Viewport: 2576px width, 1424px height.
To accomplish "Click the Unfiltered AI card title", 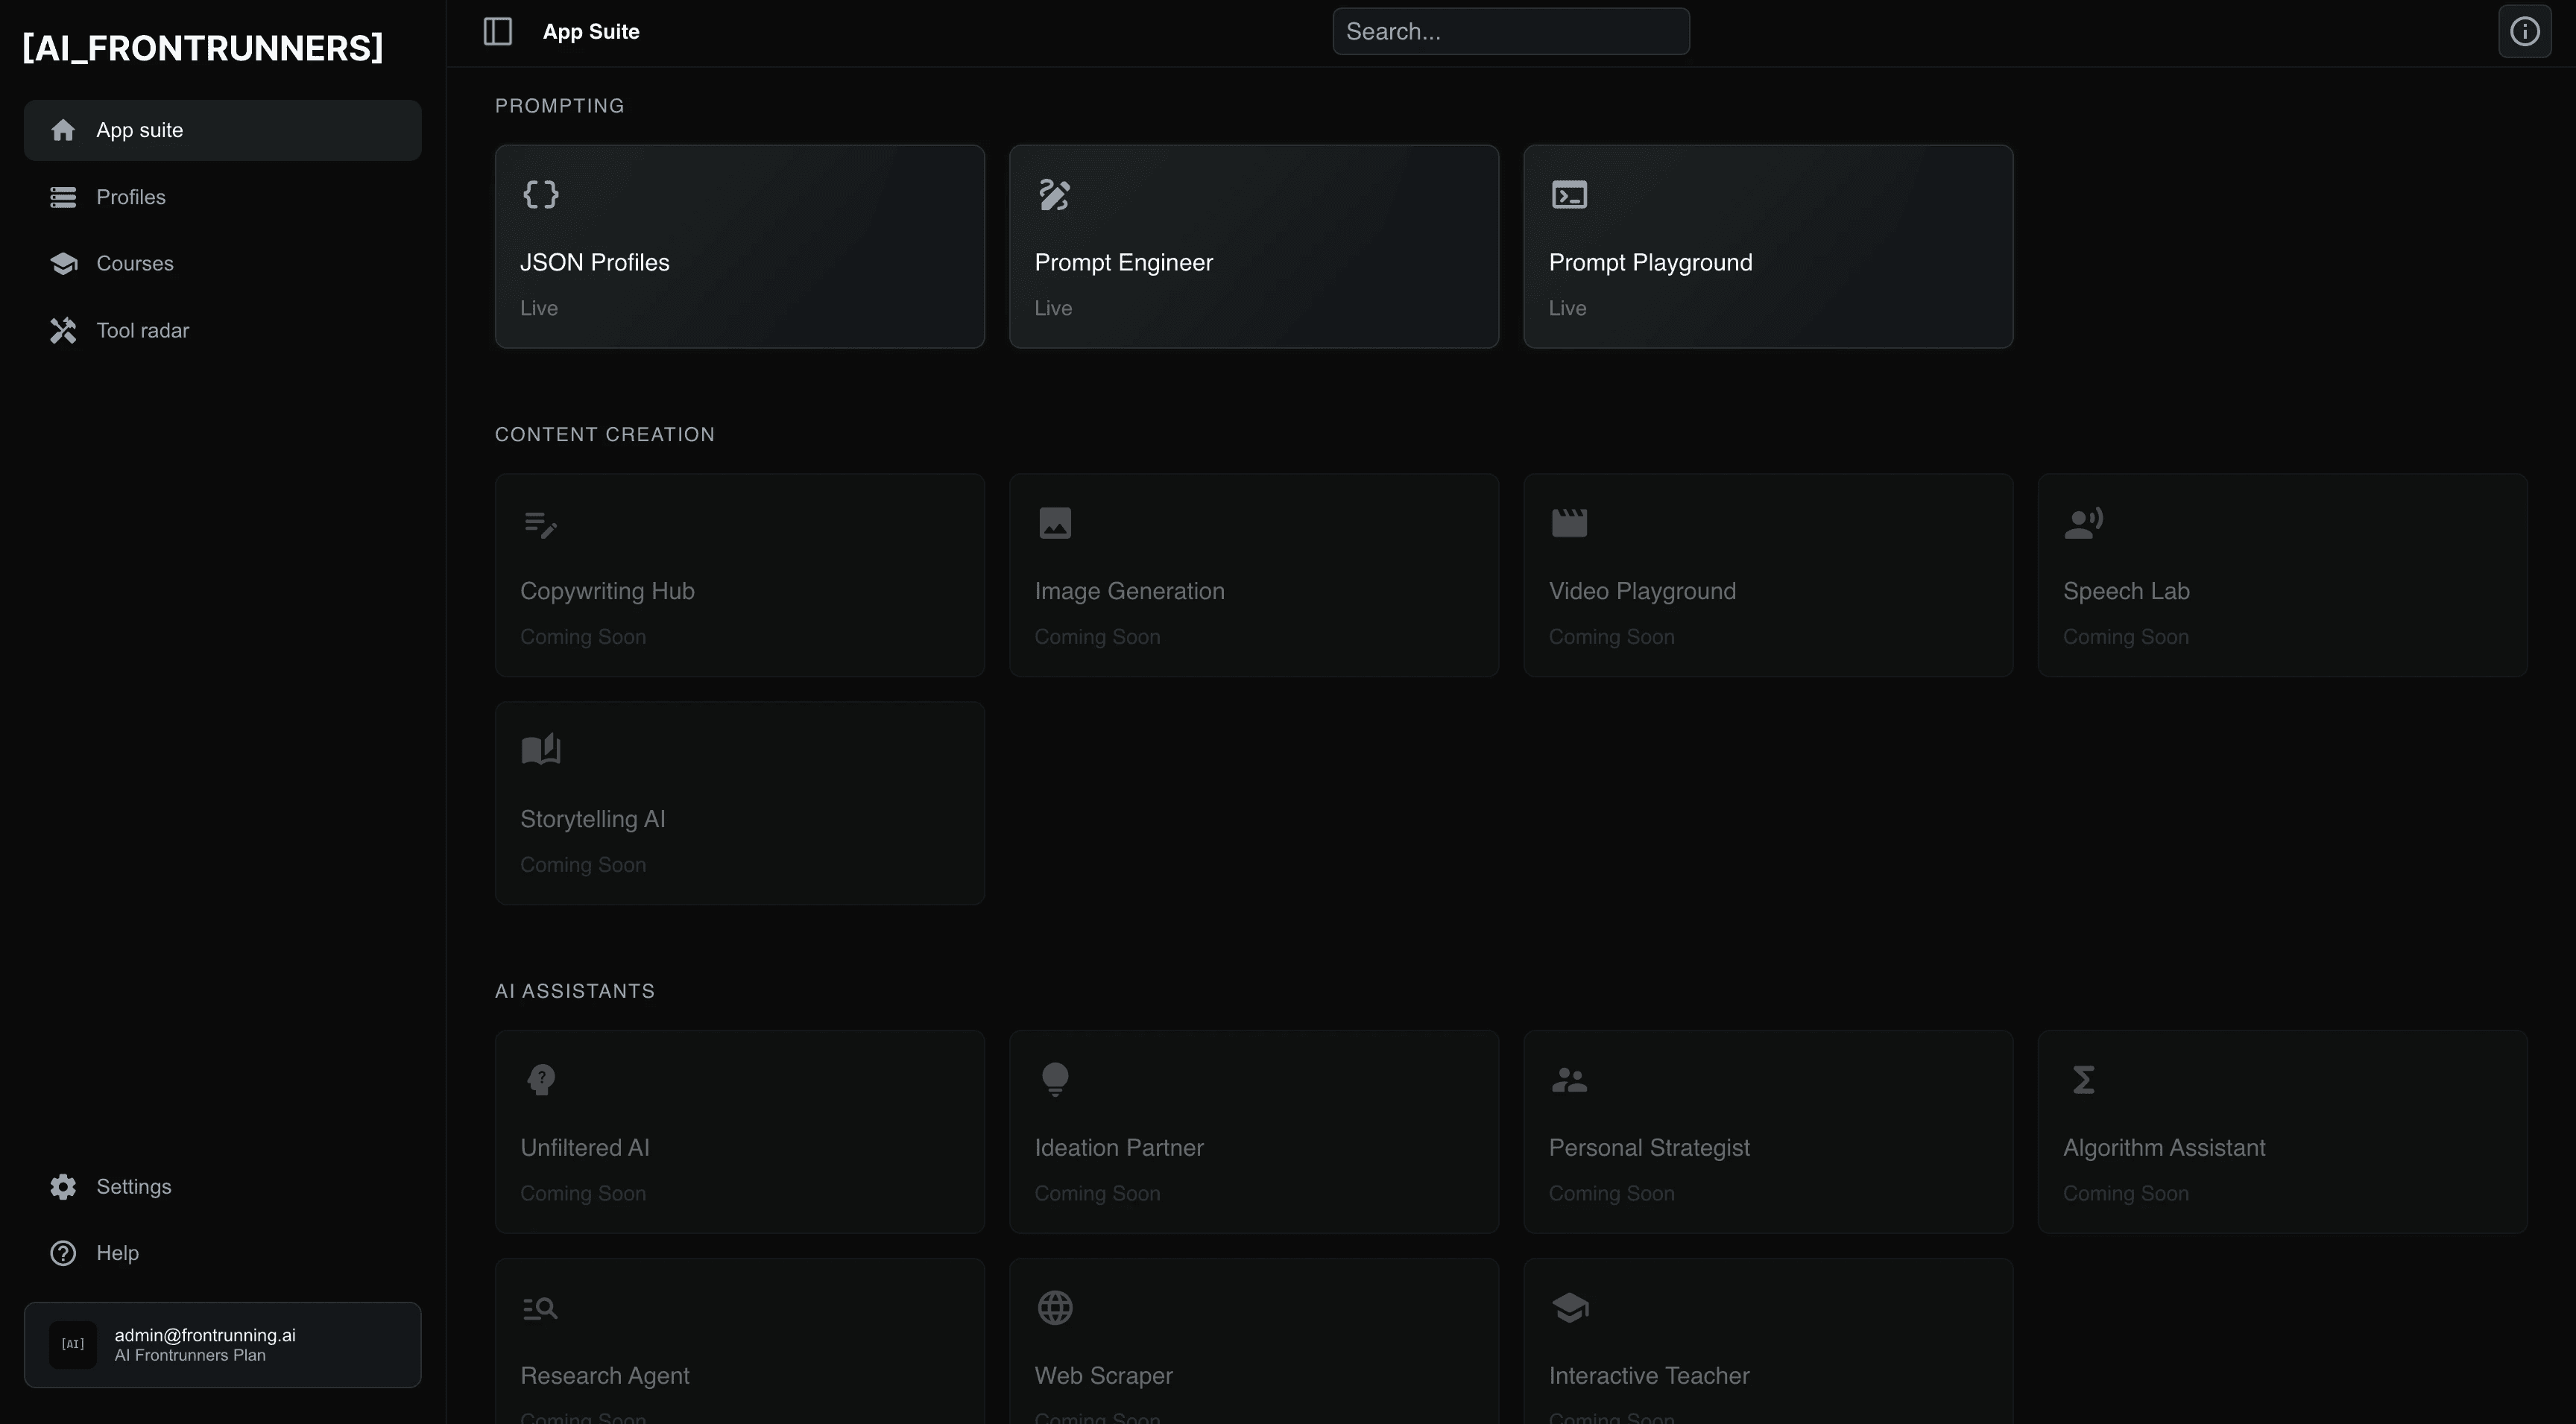I will click(x=585, y=1148).
